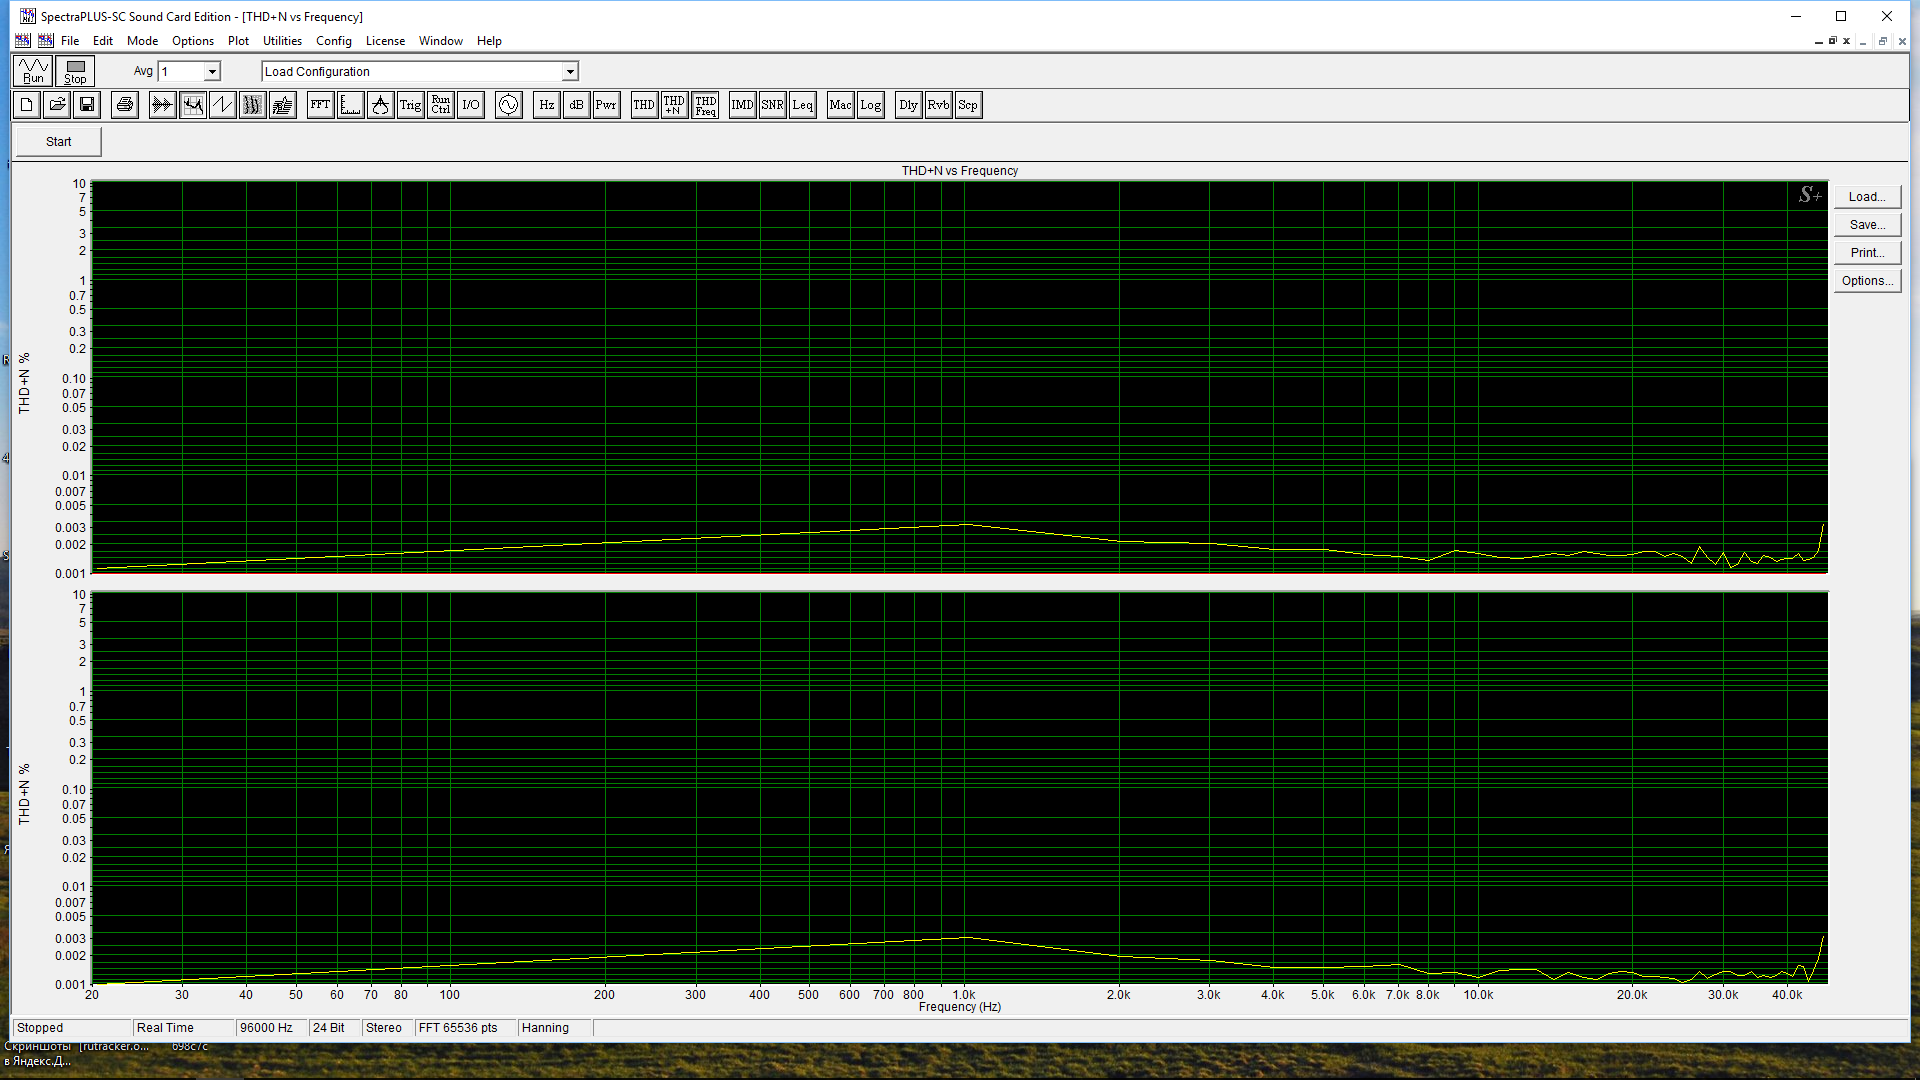Screen dimensions: 1920x1080
Task: Click the printer icon
Action: pyautogui.click(x=124, y=105)
